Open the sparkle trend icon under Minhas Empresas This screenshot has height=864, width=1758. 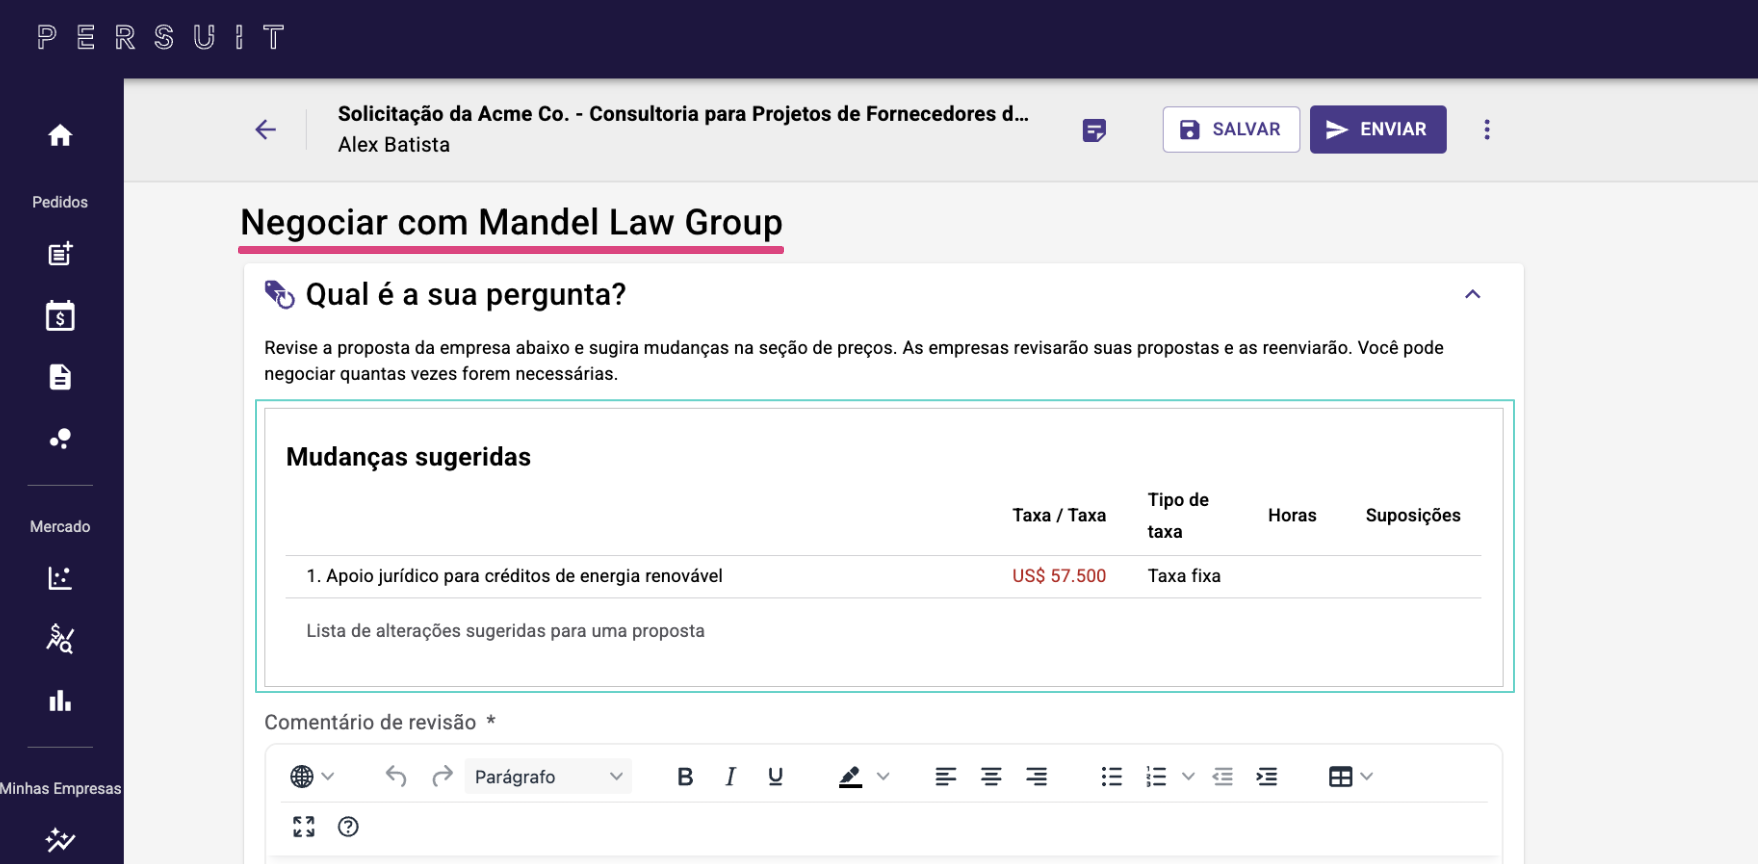coord(60,840)
